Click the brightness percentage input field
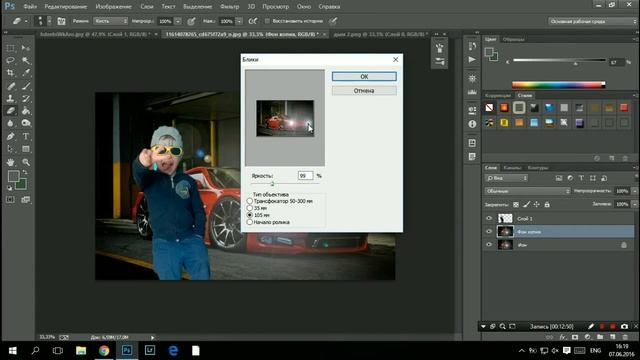The image size is (640, 360). point(305,176)
